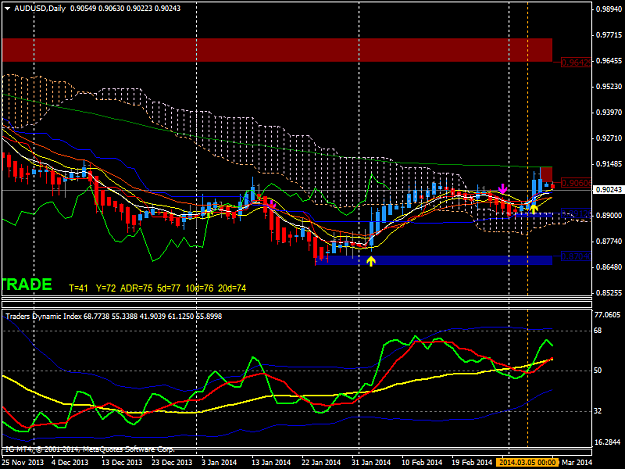Click the 0.98940 price scale value
Screen dimensions: 625x469
pyautogui.click(x=609, y=10)
